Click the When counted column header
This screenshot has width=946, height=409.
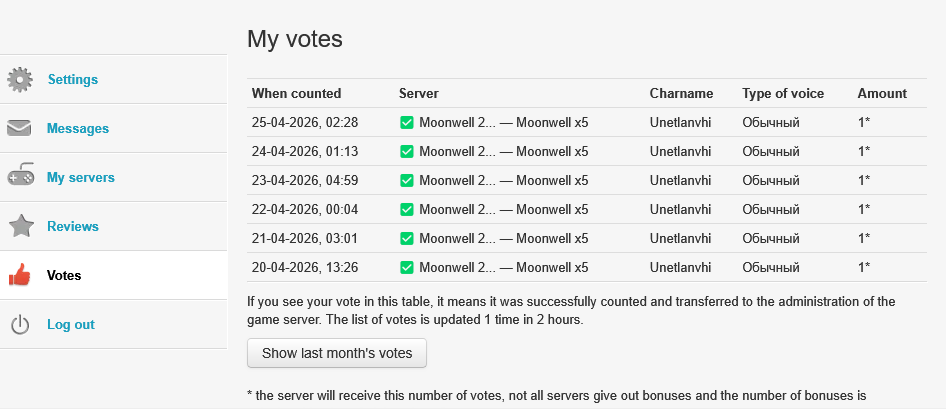point(296,94)
